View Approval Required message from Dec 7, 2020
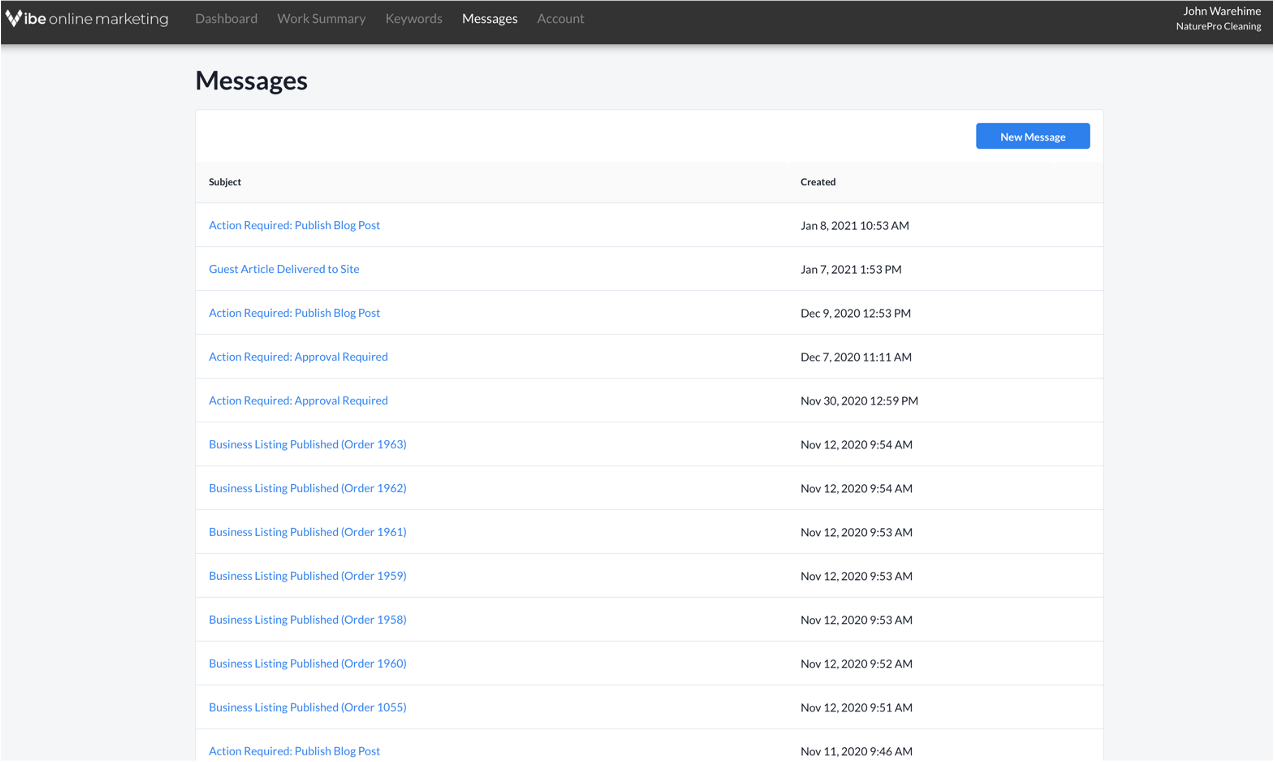This screenshot has height=762, width=1275. tap(298, 357)
